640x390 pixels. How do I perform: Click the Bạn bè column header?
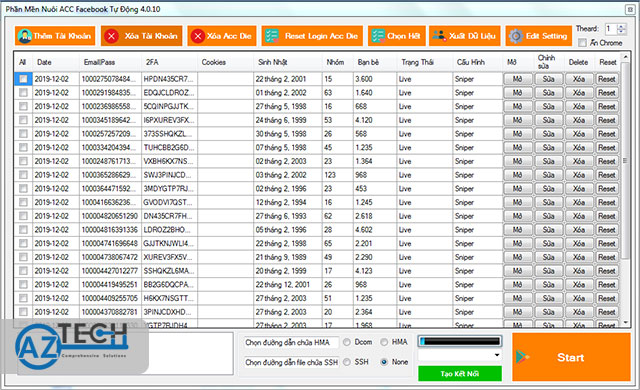coord(374,62)
